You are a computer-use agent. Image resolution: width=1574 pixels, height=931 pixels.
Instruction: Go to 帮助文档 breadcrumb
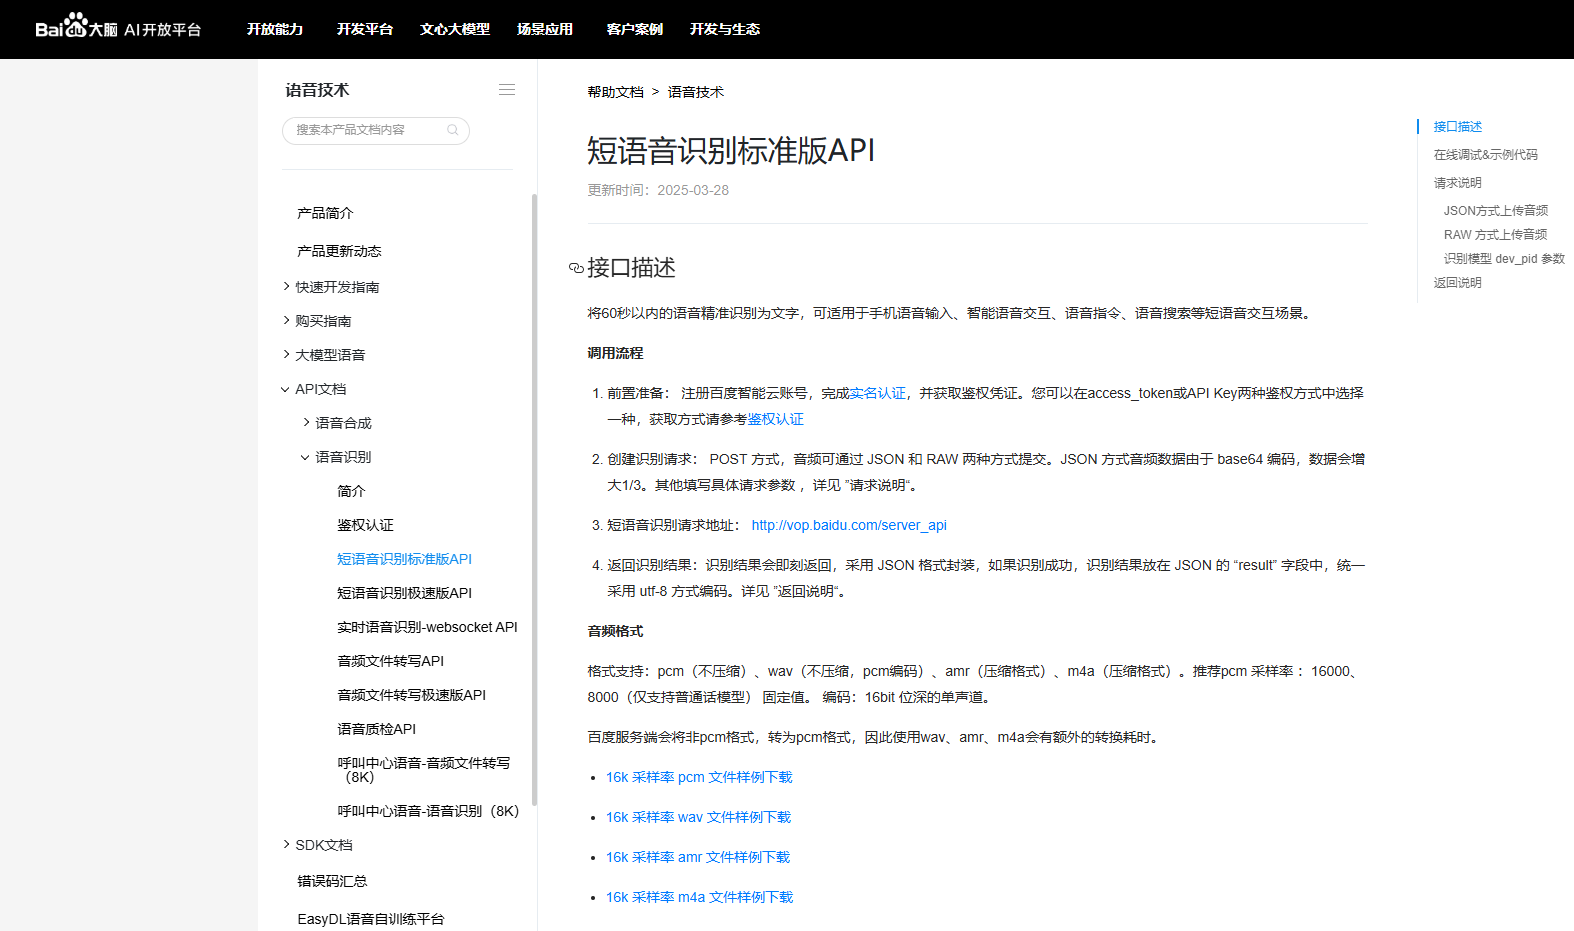click(x=615, y=92)
